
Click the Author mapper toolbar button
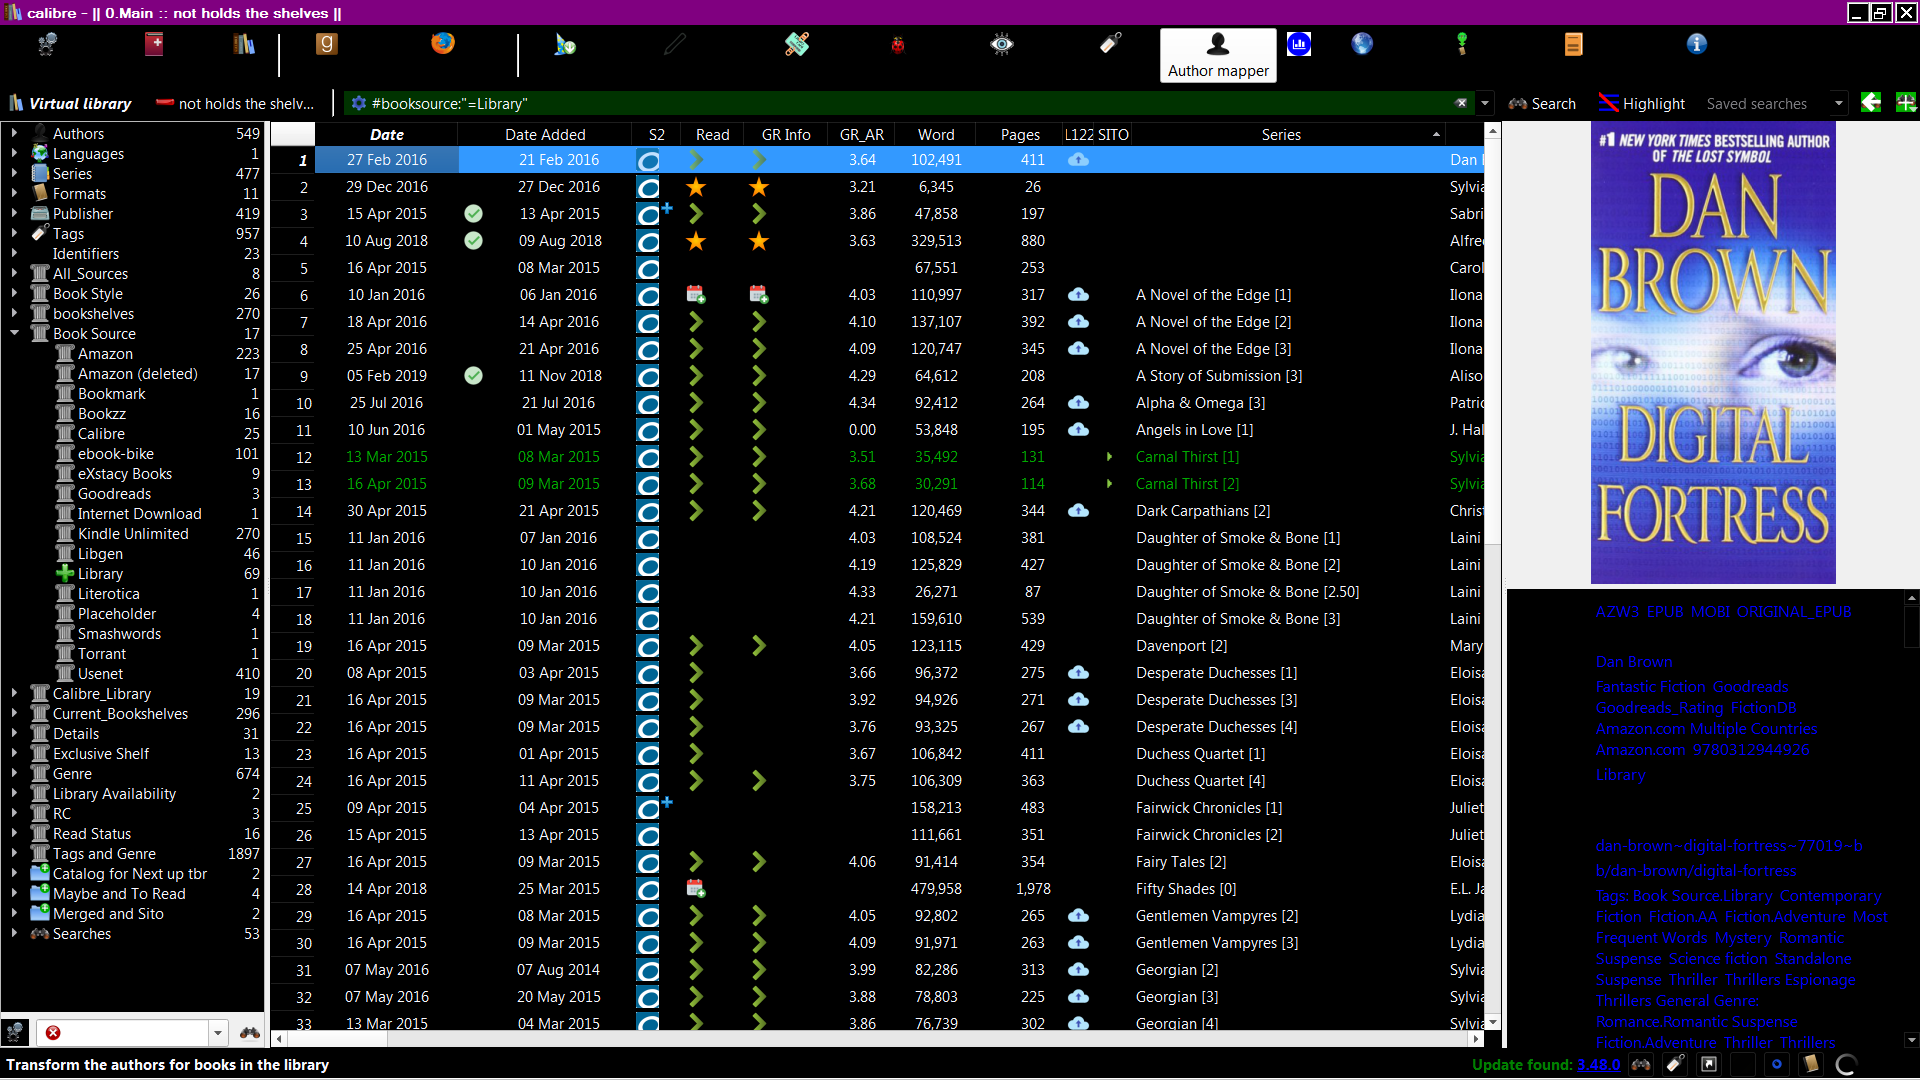click(1218, 54)
